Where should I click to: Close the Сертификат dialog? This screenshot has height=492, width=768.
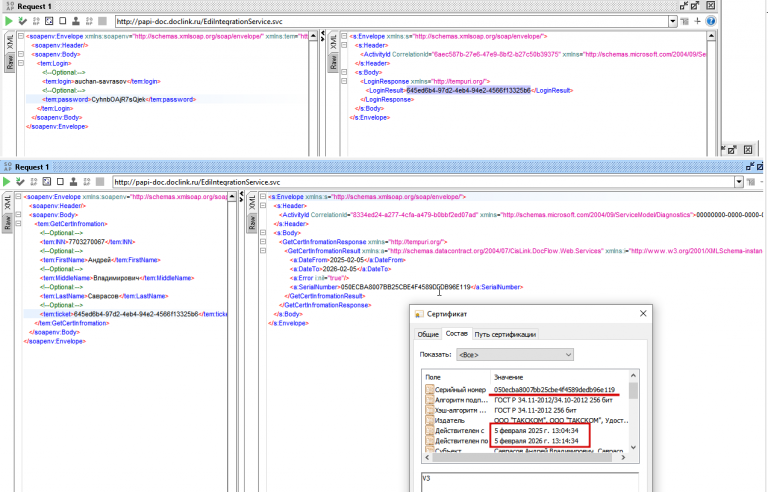[x=643, y=314]
